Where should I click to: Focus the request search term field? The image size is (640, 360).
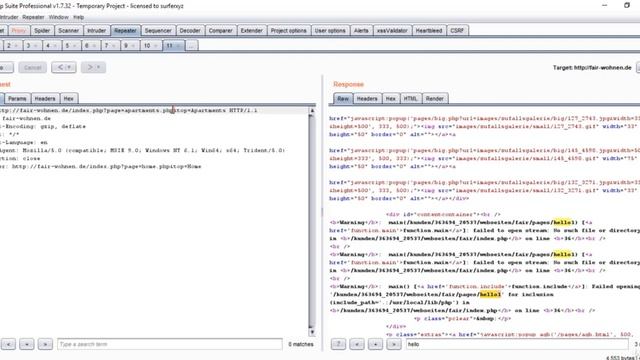pos(170,344)
